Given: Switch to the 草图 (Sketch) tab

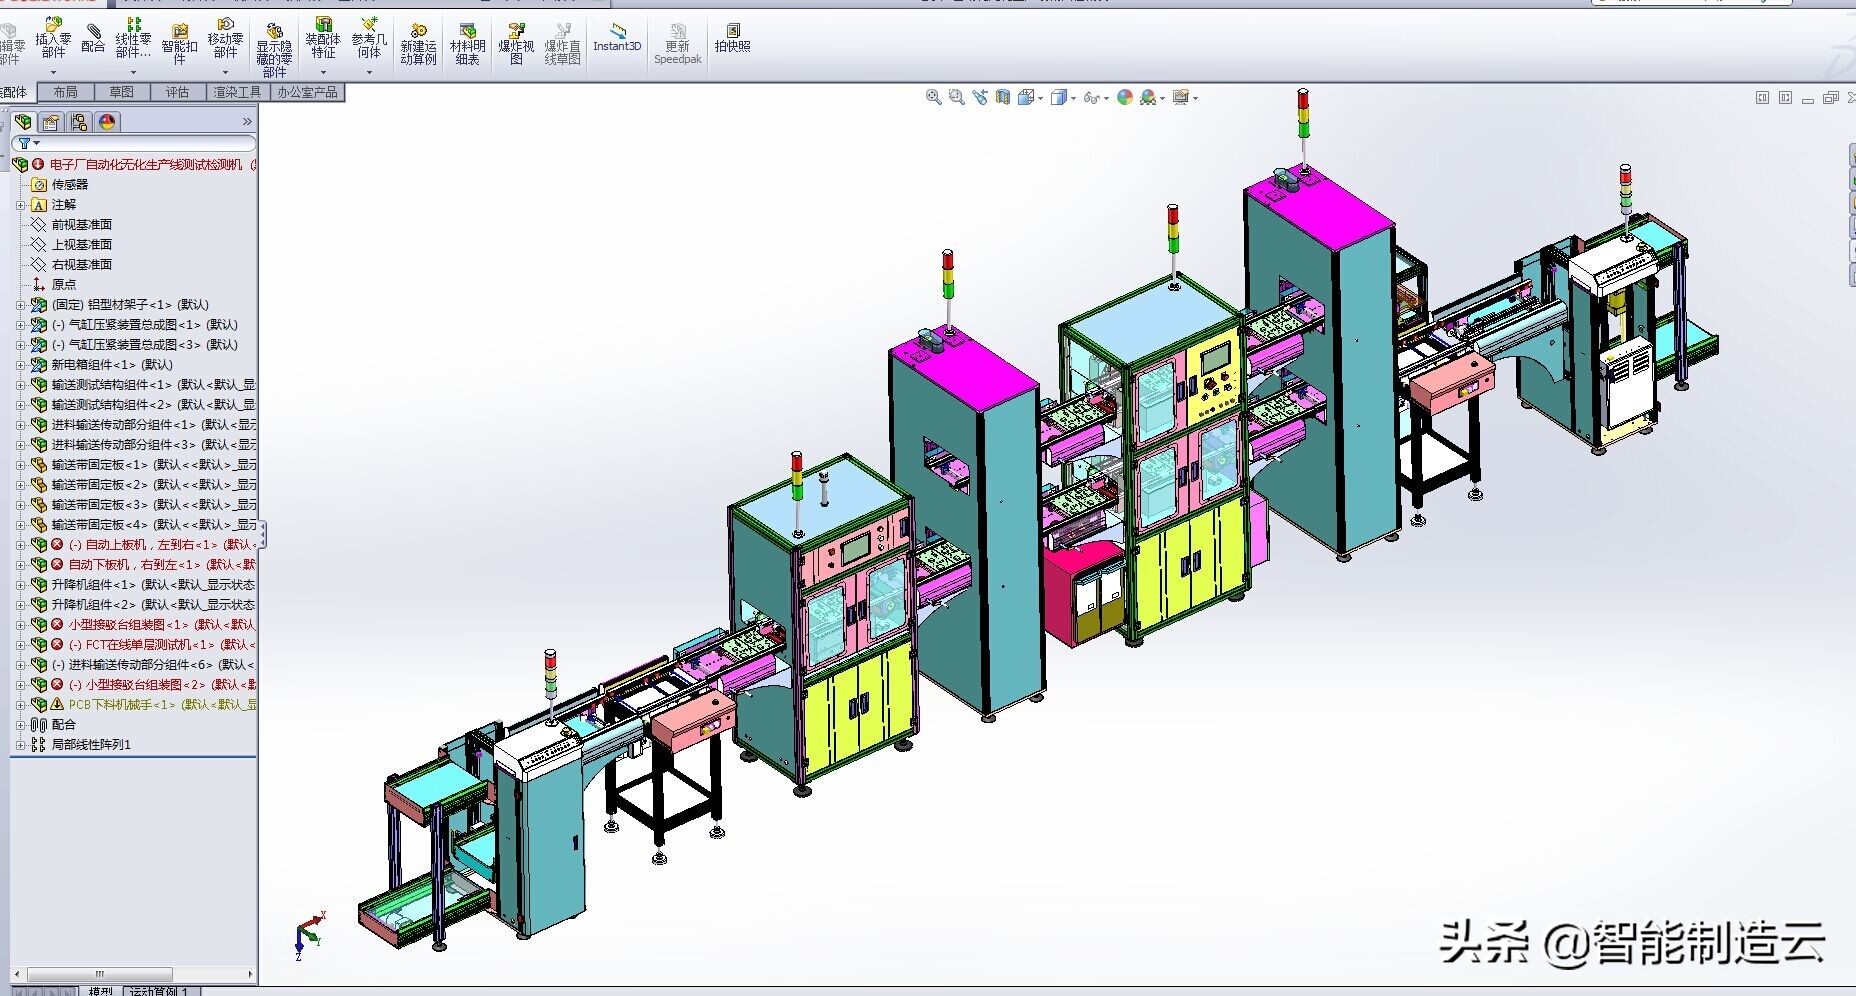Looking at the screenshot, I should 121,92.
